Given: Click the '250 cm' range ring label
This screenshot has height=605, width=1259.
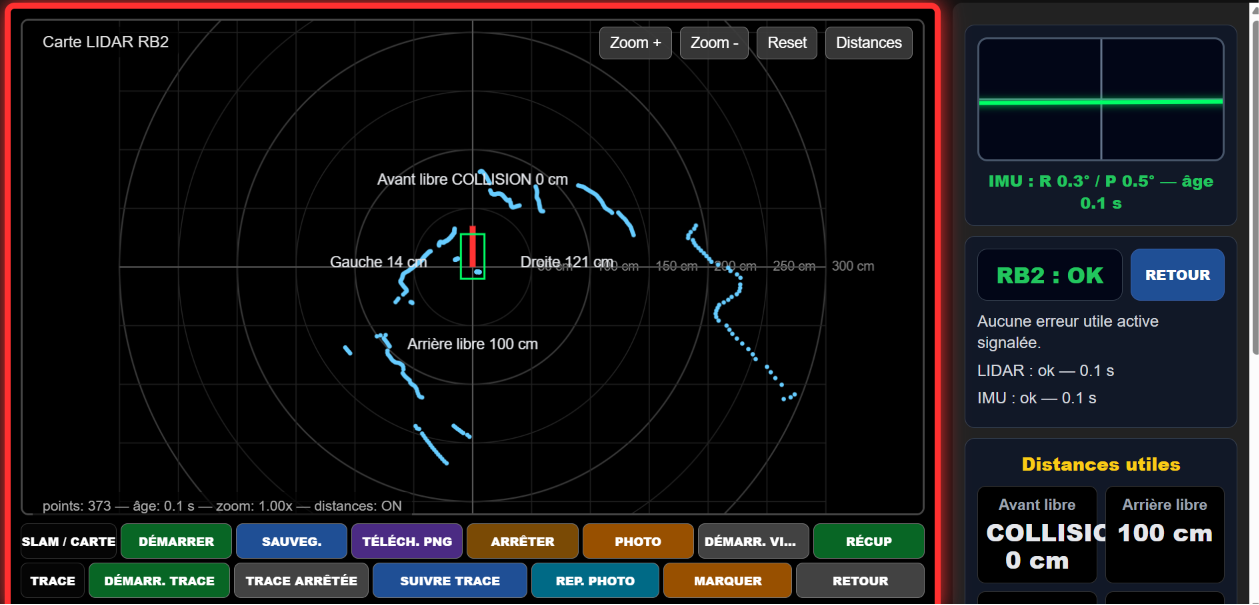Looking at the screenshot, I should pos(795,266).
